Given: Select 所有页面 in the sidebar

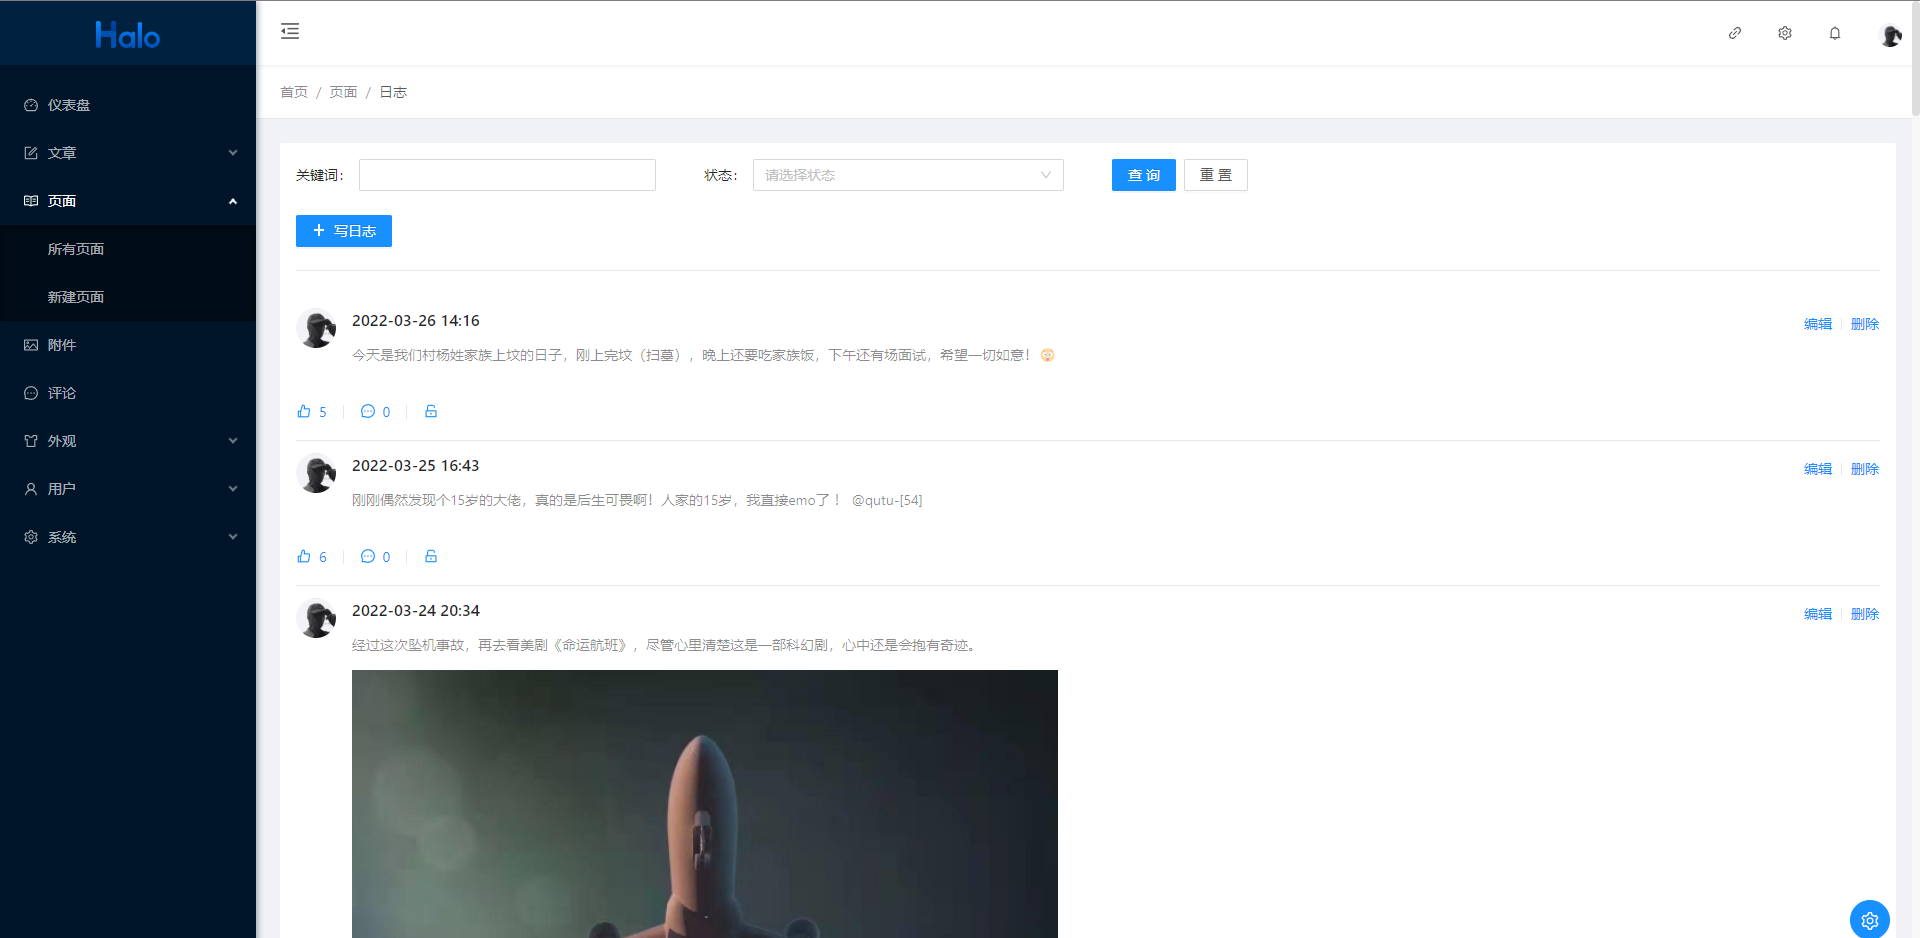Looking at the screenshot, I should pos(75,248).
